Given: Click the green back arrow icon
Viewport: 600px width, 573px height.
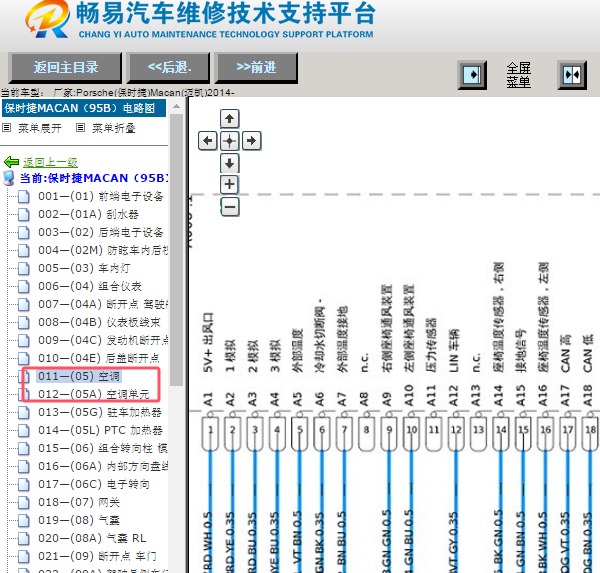Looking at the screenshot, I should [x=11, y=162].
